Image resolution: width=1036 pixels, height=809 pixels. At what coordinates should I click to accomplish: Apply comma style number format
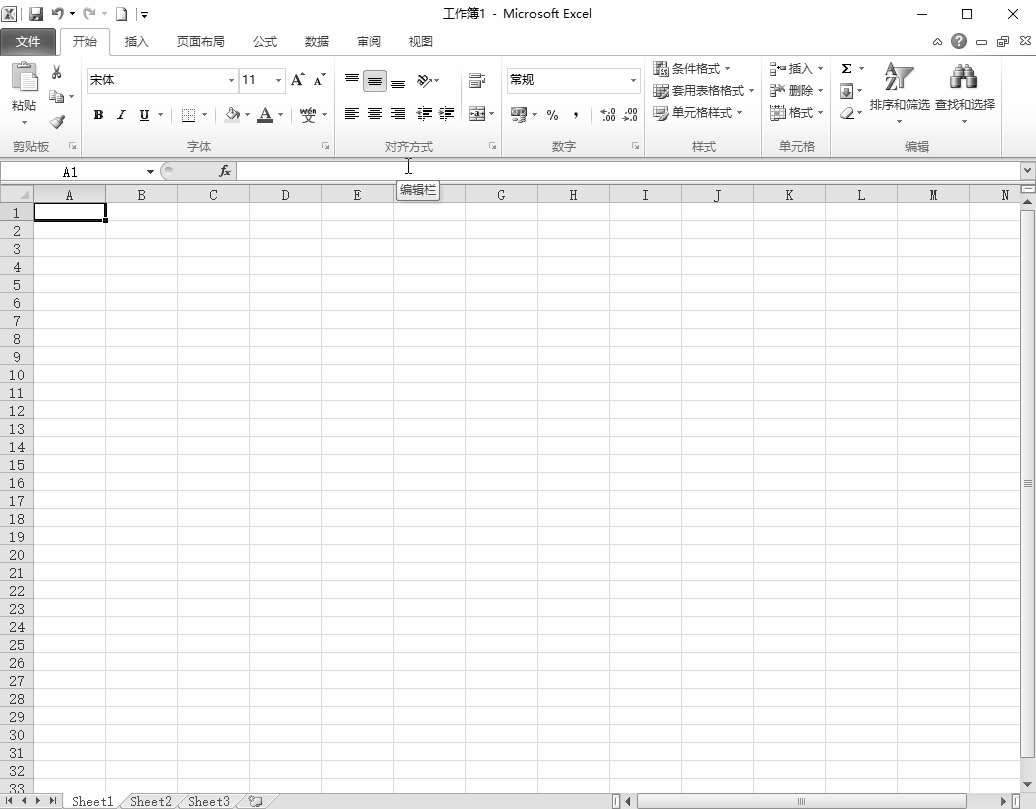tap(576, 115)
